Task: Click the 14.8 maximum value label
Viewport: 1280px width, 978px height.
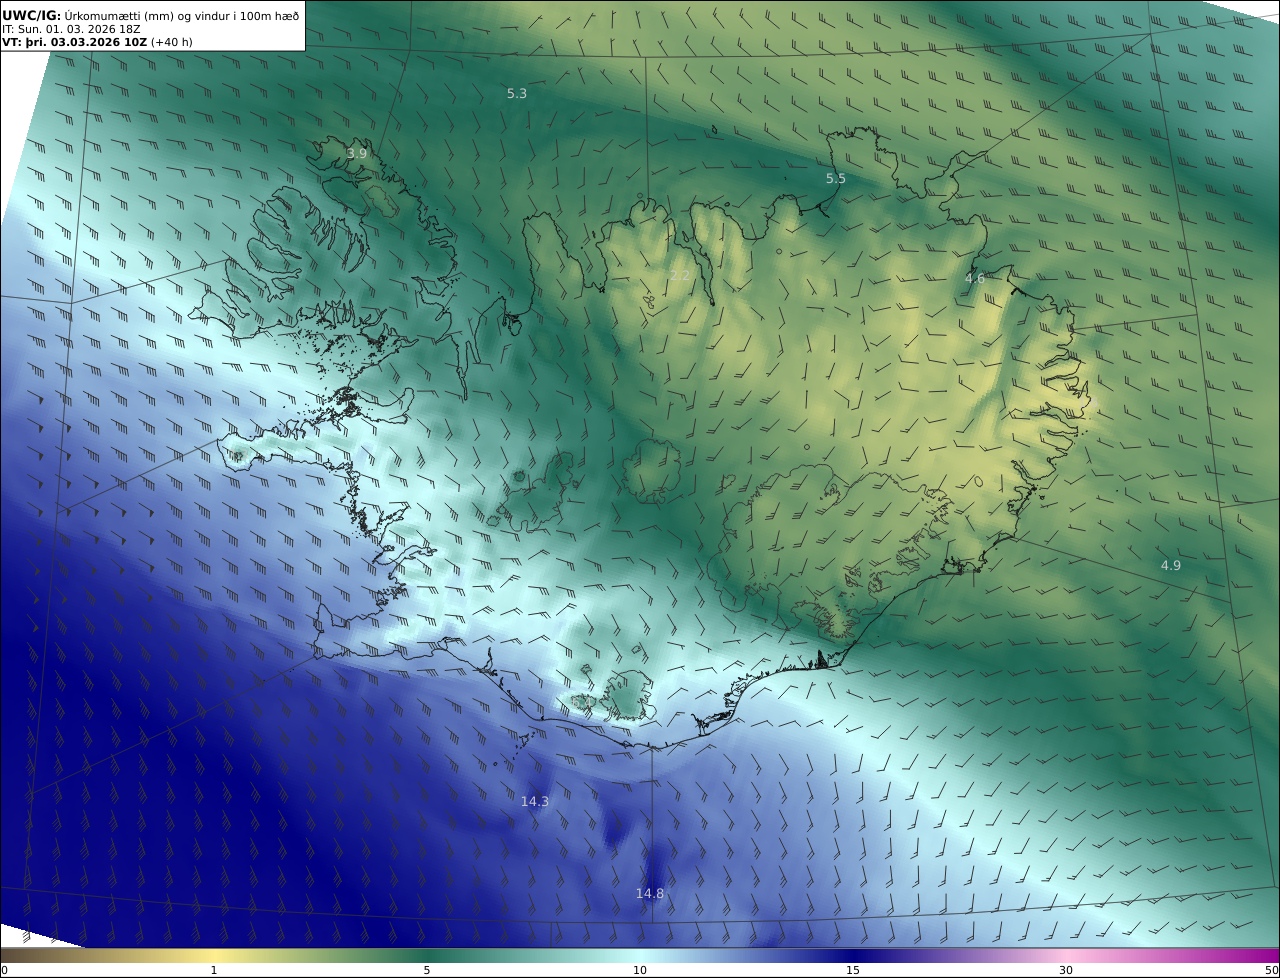Action: pos(650,893)
